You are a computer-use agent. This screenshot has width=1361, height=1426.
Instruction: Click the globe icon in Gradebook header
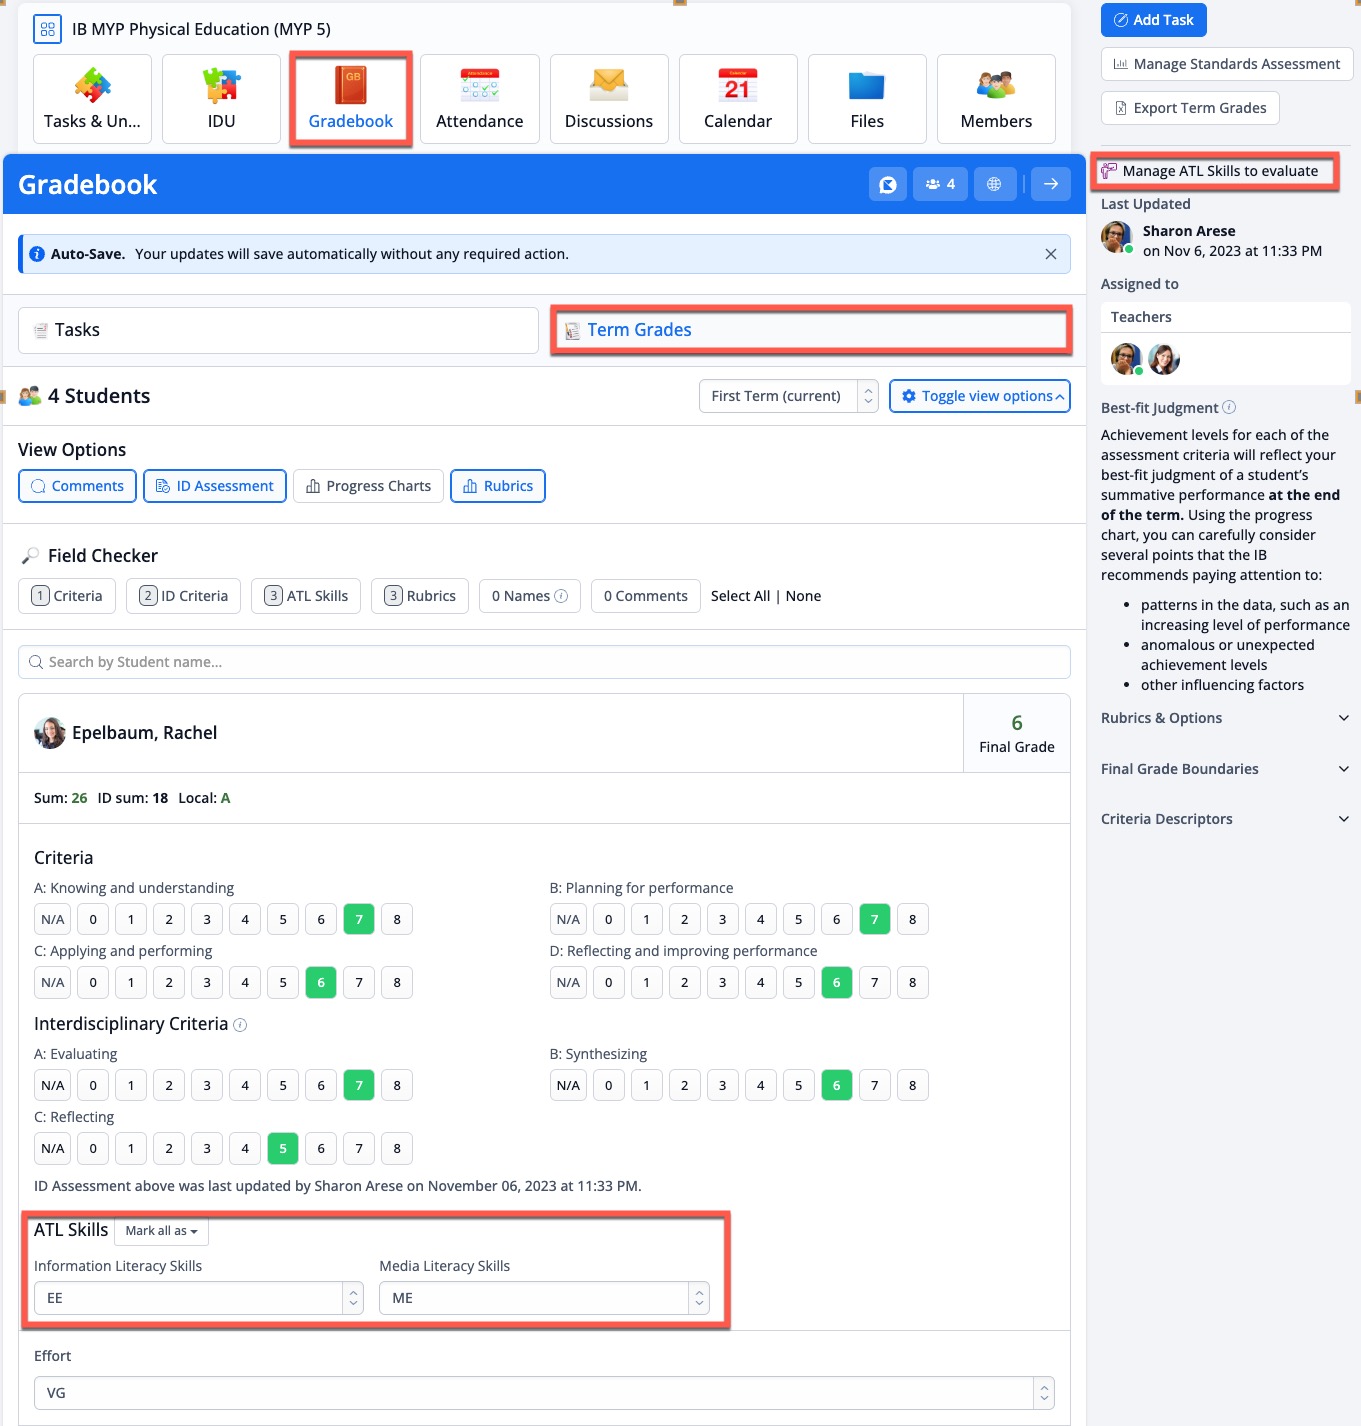[994, 184]
